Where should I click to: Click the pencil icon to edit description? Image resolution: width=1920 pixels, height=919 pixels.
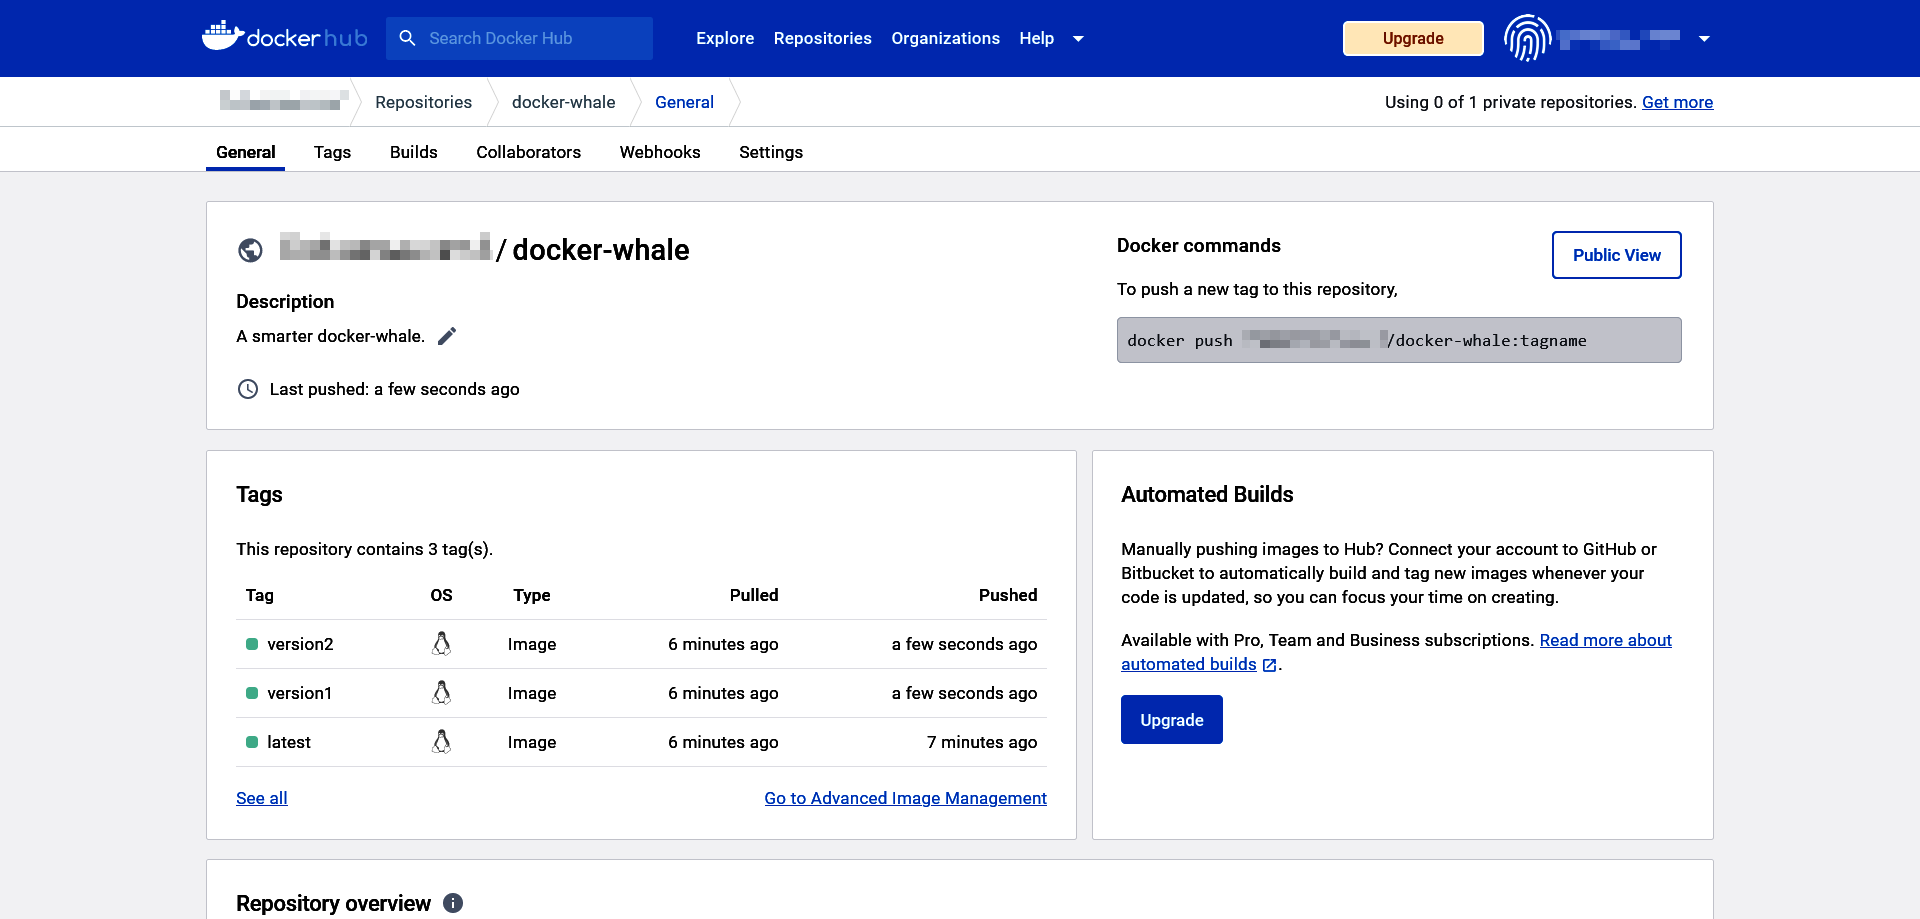click(x=447, y=336)
